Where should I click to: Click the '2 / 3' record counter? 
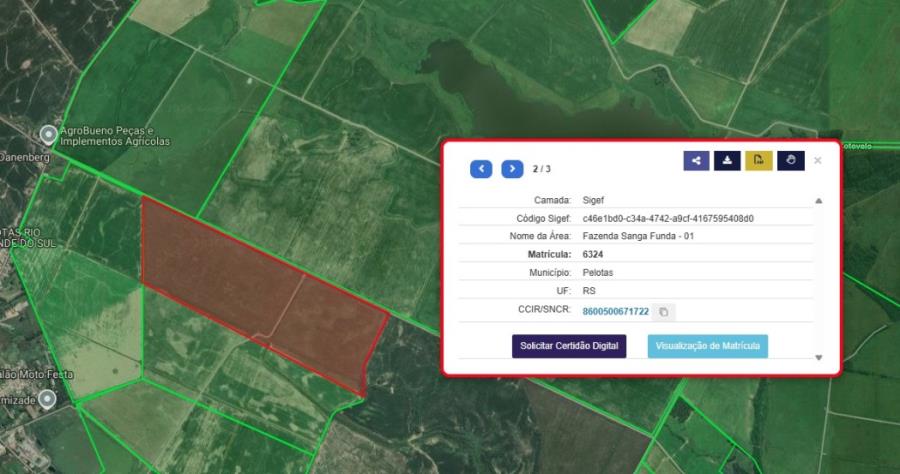tap(541, 169)
